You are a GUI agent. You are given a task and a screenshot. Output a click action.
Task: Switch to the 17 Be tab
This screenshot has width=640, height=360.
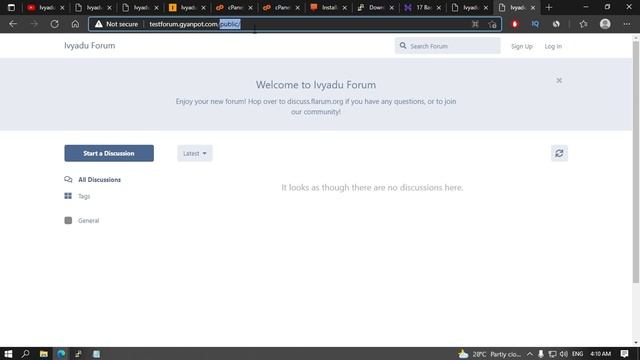click(x=423, y=7)
